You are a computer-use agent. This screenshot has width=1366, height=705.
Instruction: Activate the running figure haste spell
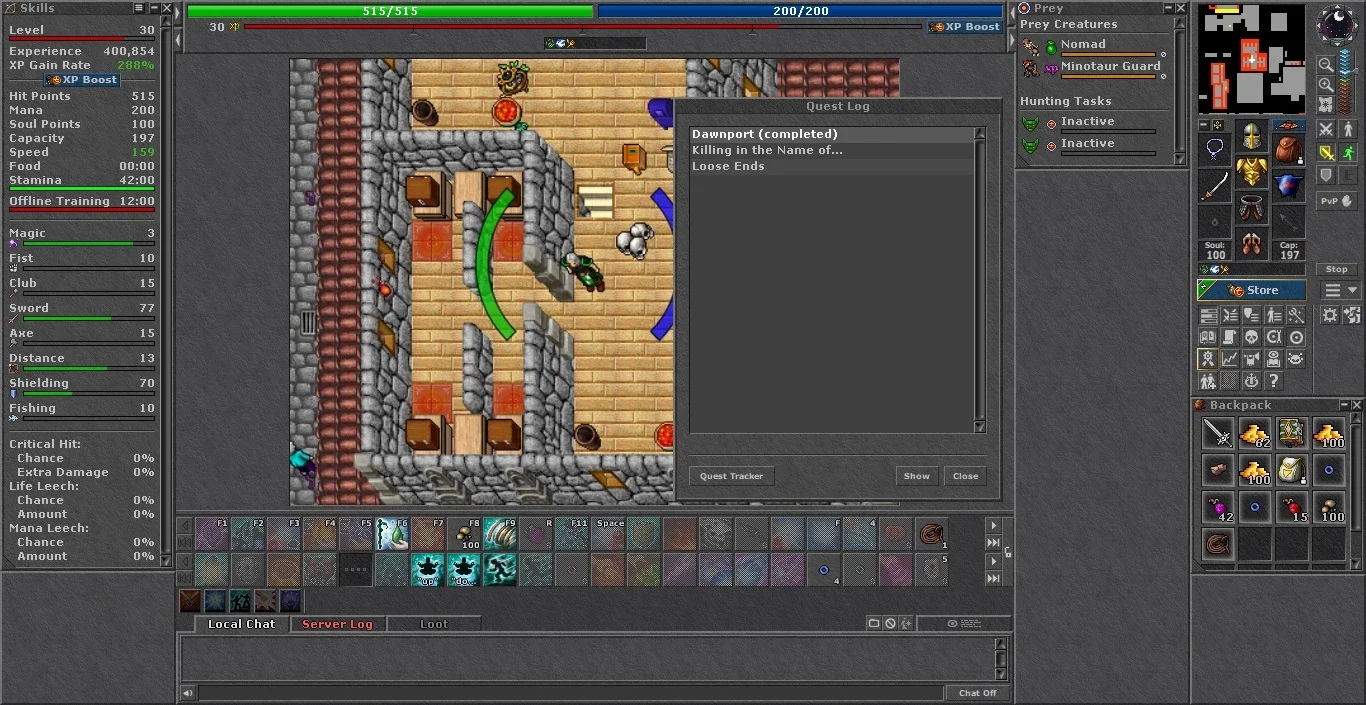pos(500,570)
